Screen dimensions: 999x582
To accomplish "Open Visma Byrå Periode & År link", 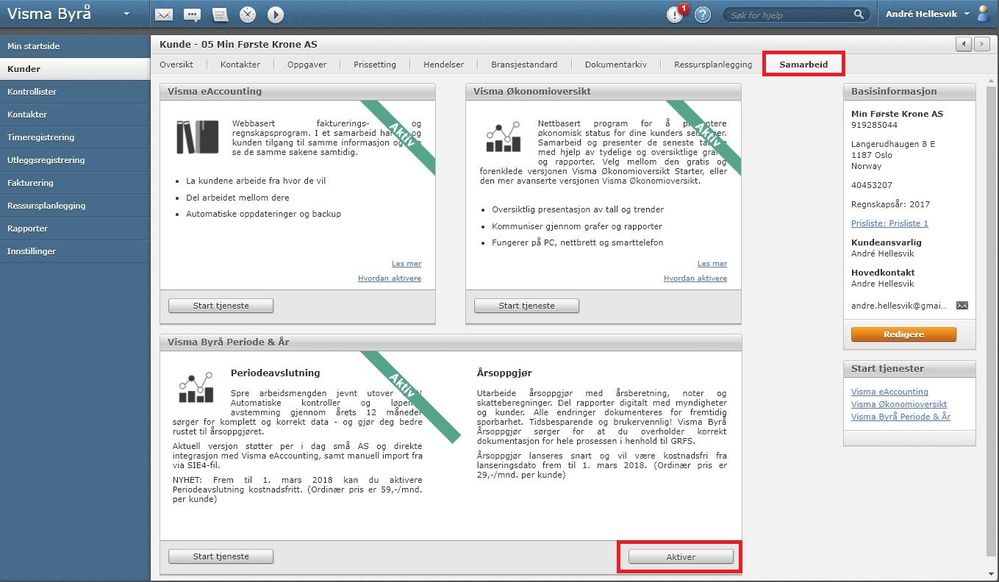I will pos(901,416).
